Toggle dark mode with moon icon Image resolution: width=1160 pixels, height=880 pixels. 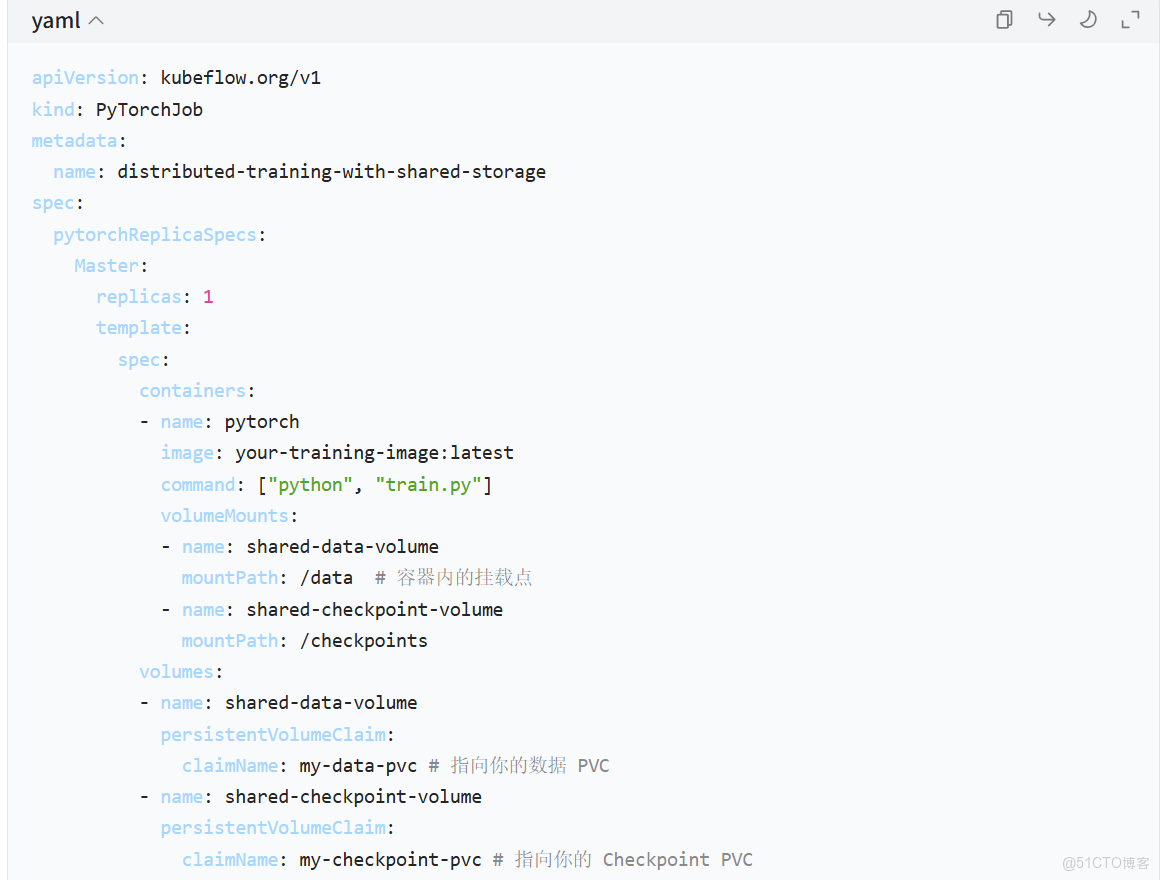click(x=1088, y=20)
